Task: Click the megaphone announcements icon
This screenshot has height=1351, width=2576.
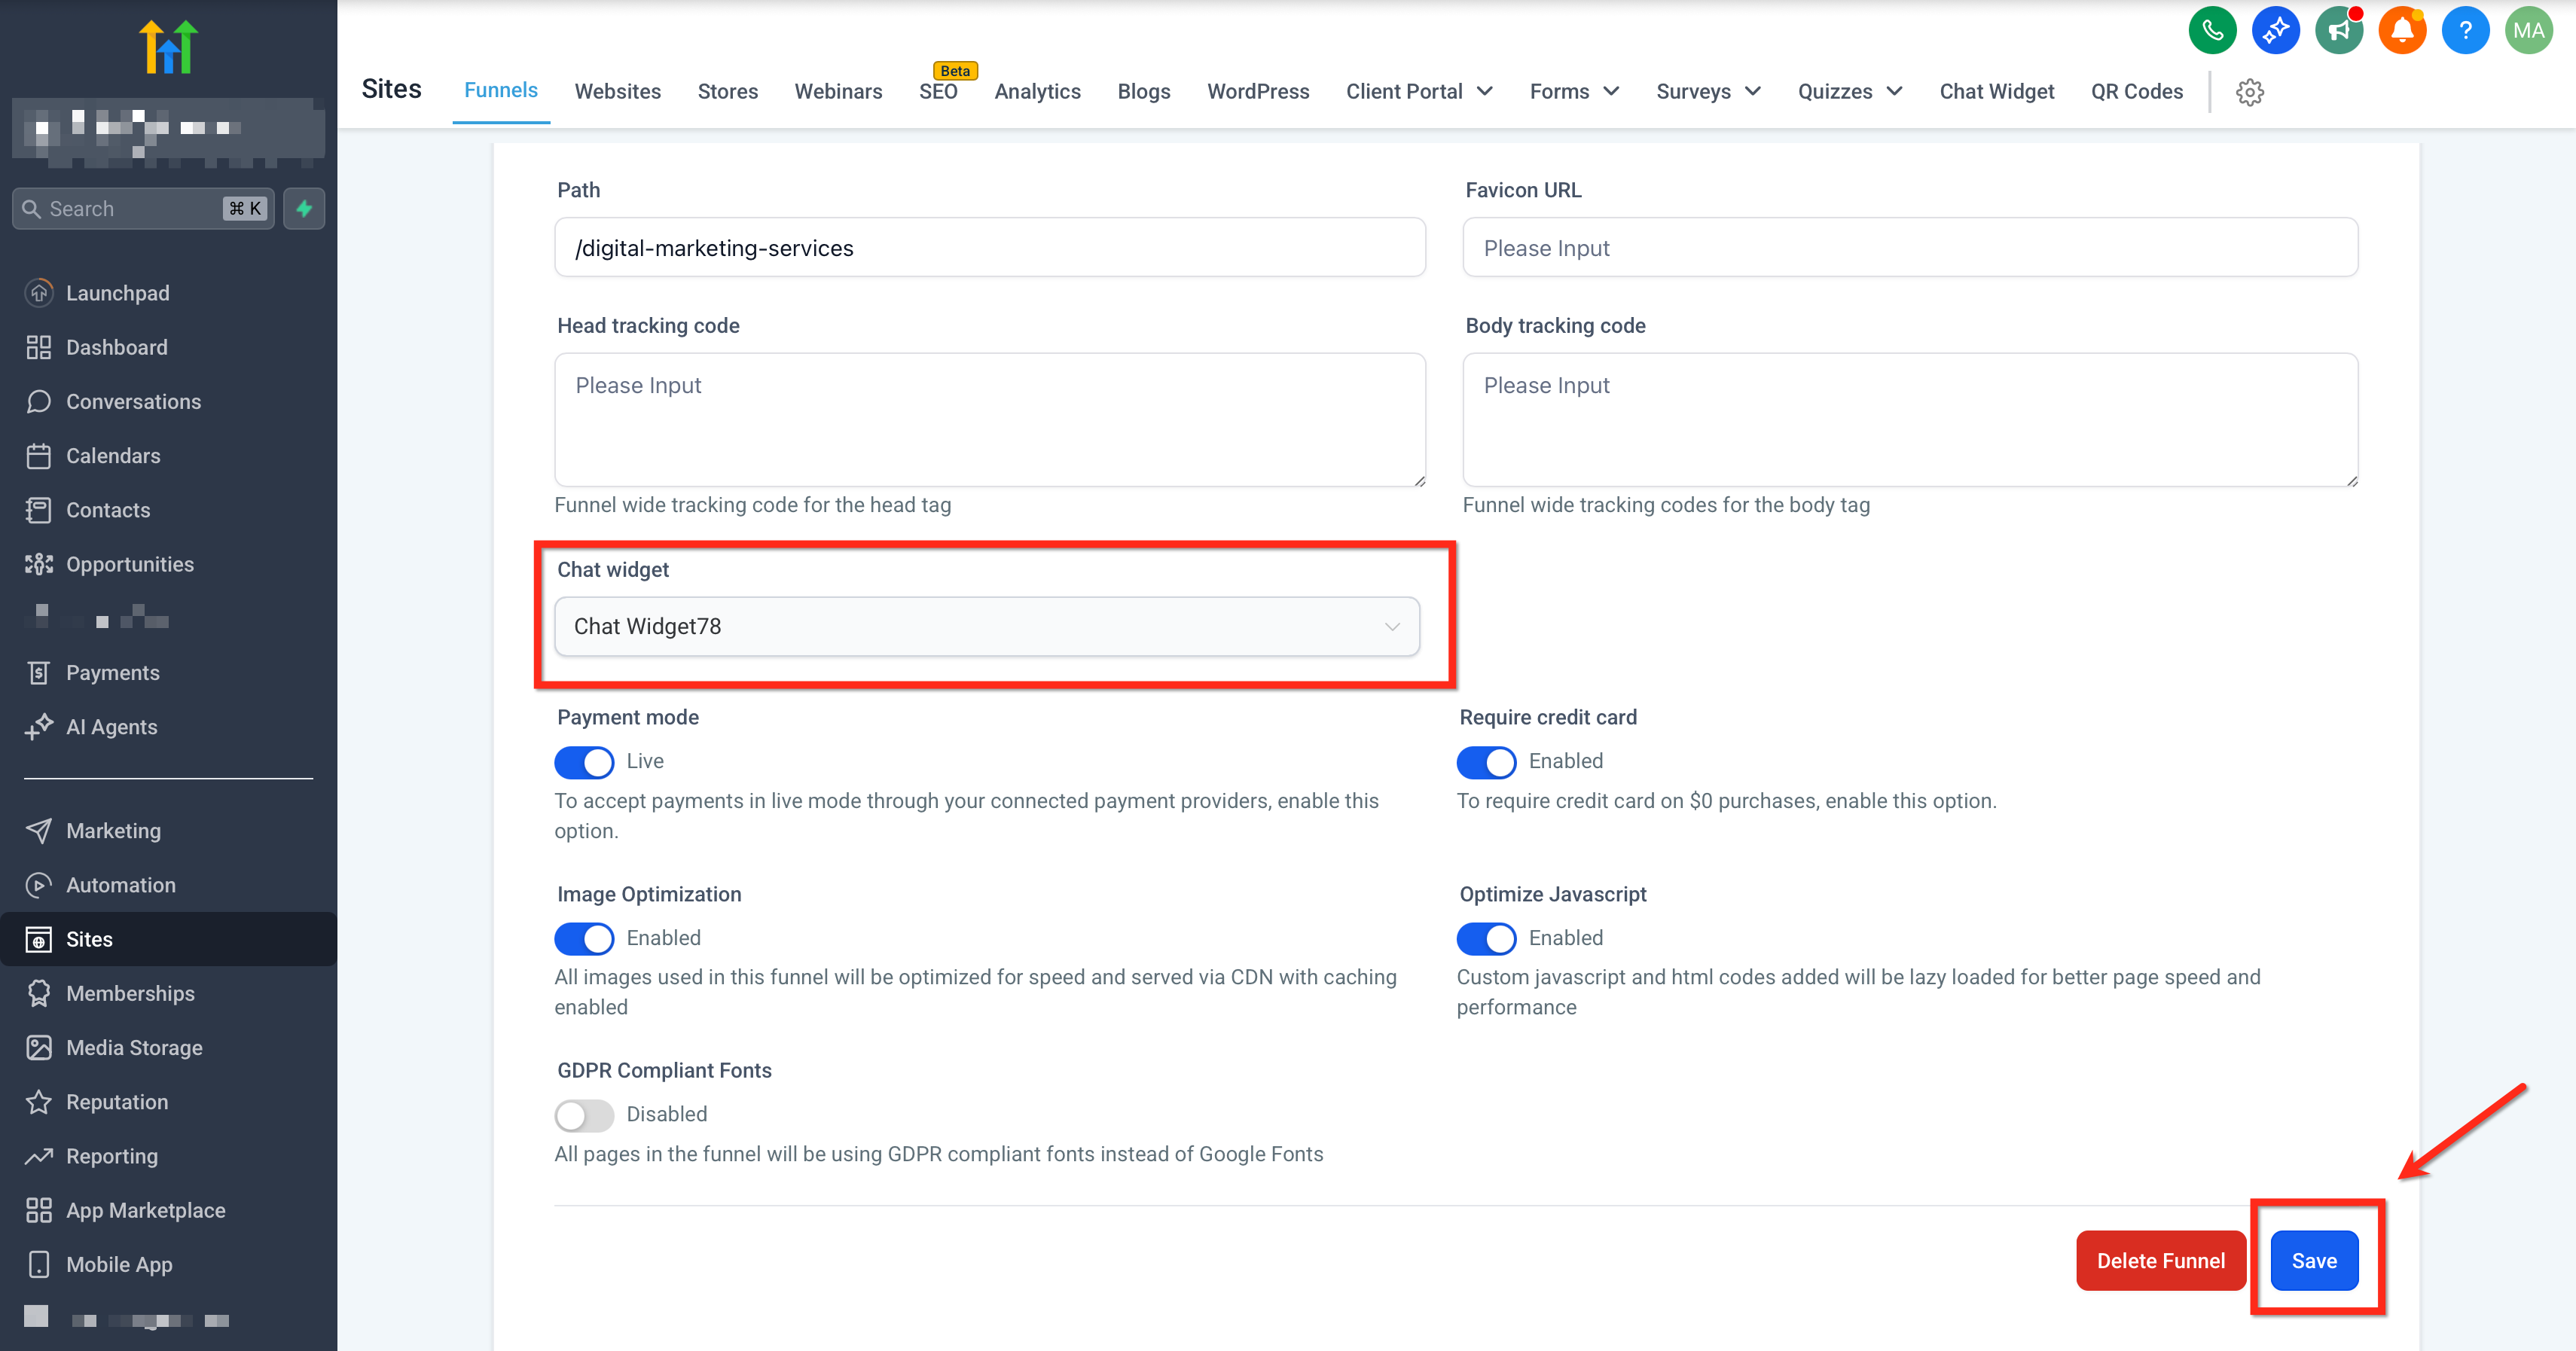Action: (x=2339, y=30)
